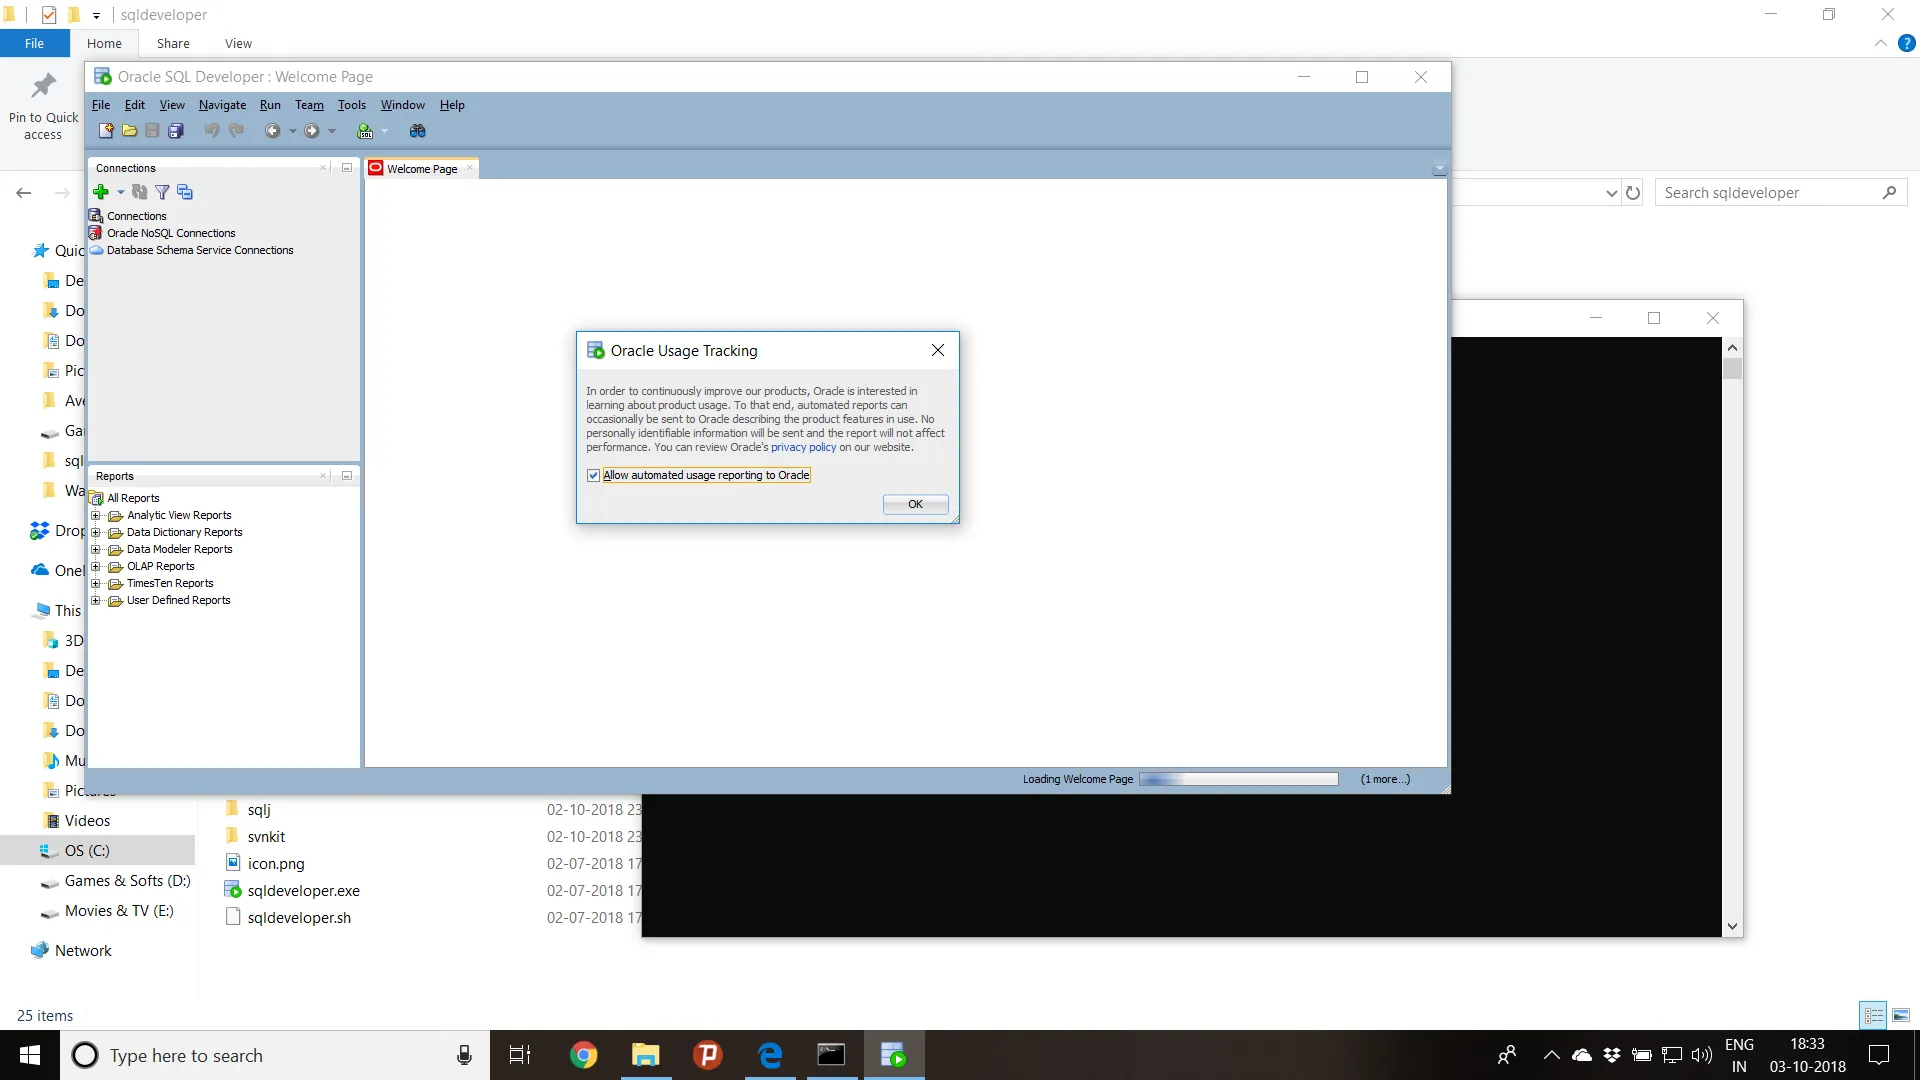1920x1080 pixels.
Task: Click the Open folder toolbar icon
Action: (129, 131)
